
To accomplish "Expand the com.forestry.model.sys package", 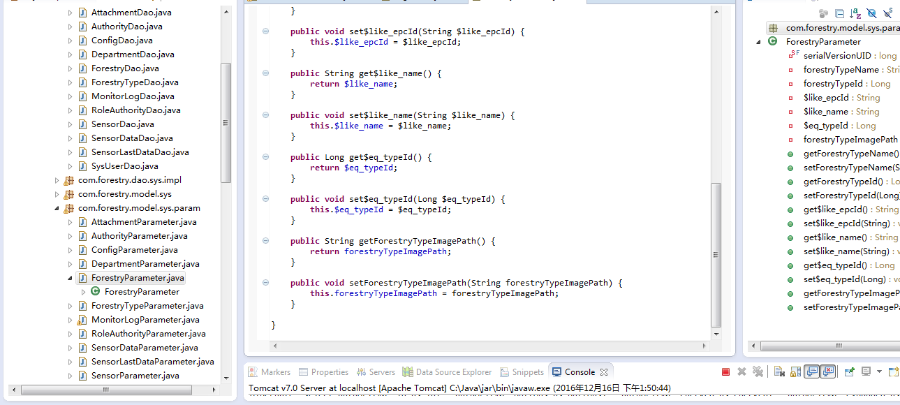I will 57,194.
